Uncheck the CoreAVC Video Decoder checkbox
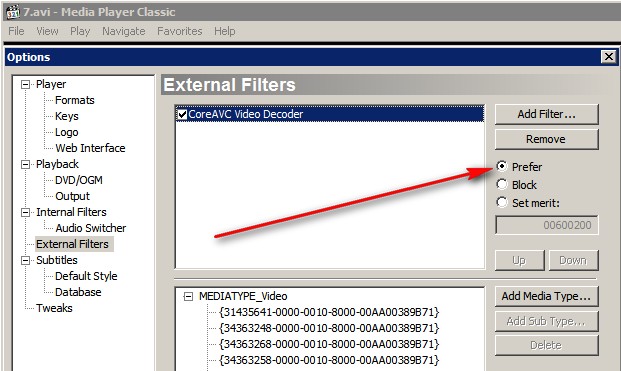621x371 pixels. [182, 114]
